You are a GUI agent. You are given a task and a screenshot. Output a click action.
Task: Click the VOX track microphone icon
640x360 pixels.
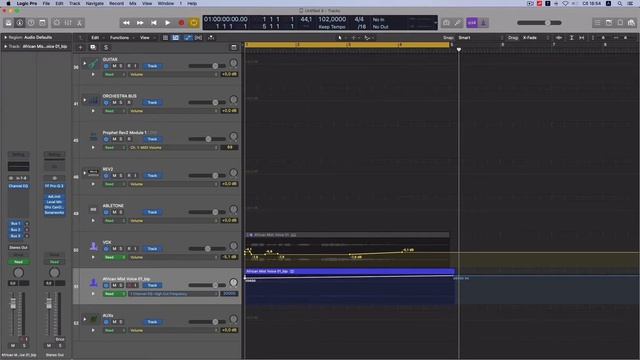tap(93, 246)
